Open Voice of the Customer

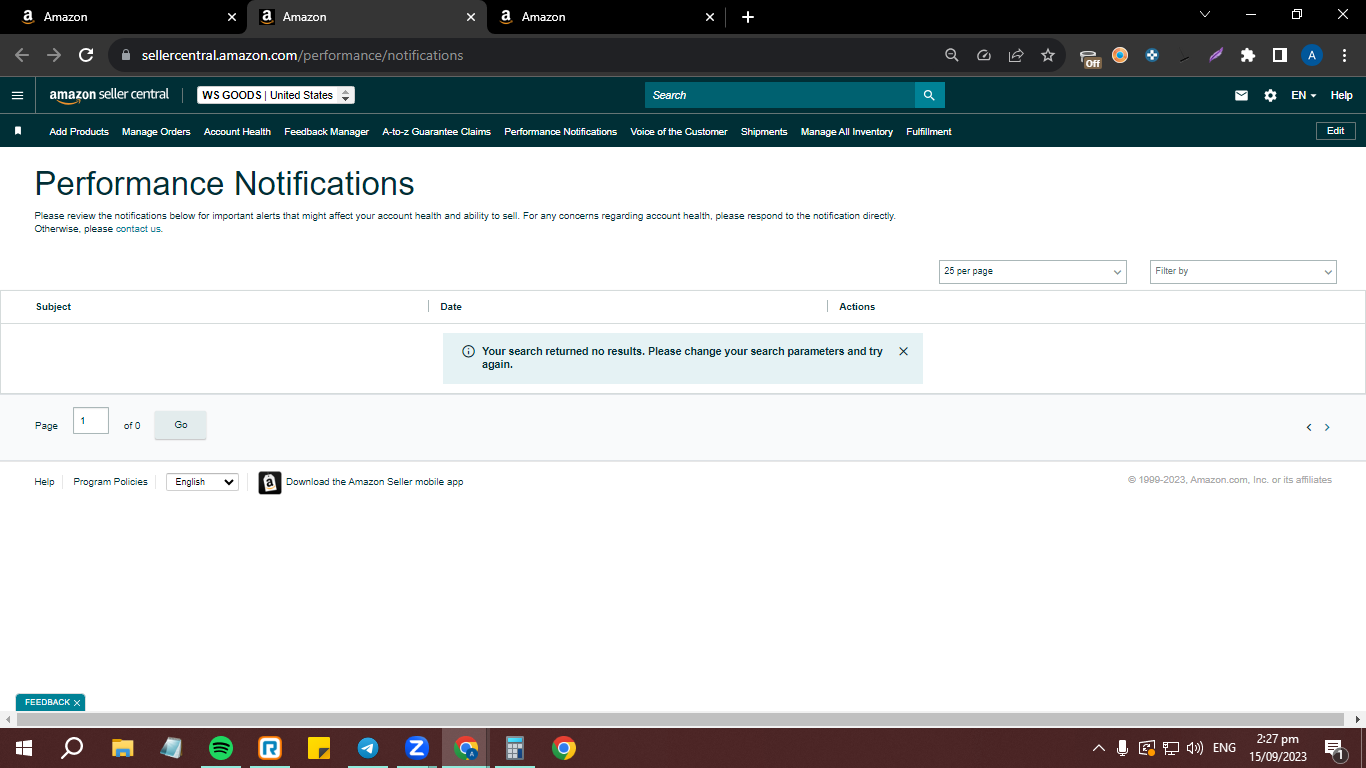click(x=679, y=132)
